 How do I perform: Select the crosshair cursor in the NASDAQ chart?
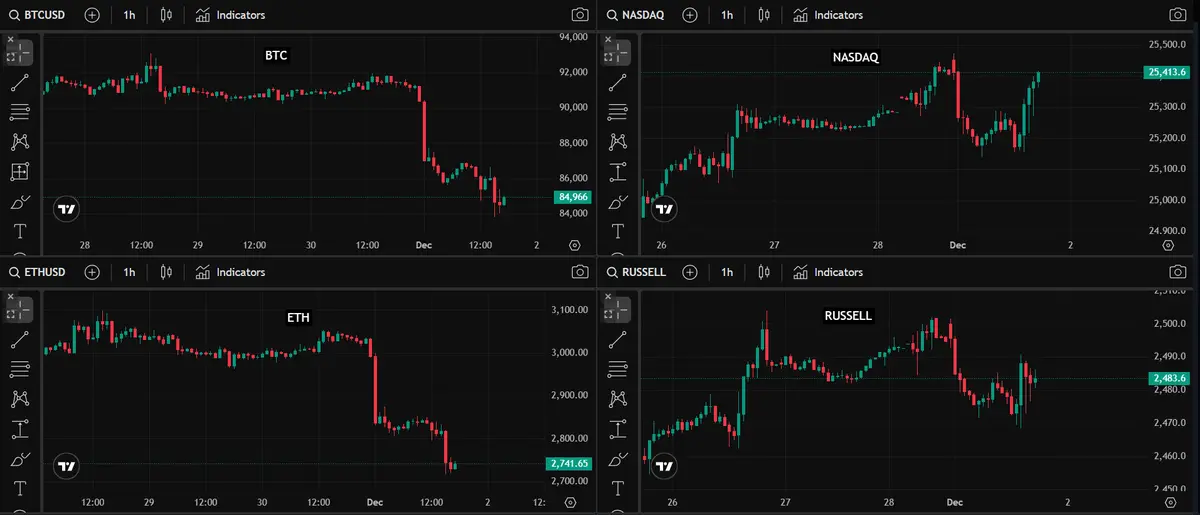coord(618,52)
